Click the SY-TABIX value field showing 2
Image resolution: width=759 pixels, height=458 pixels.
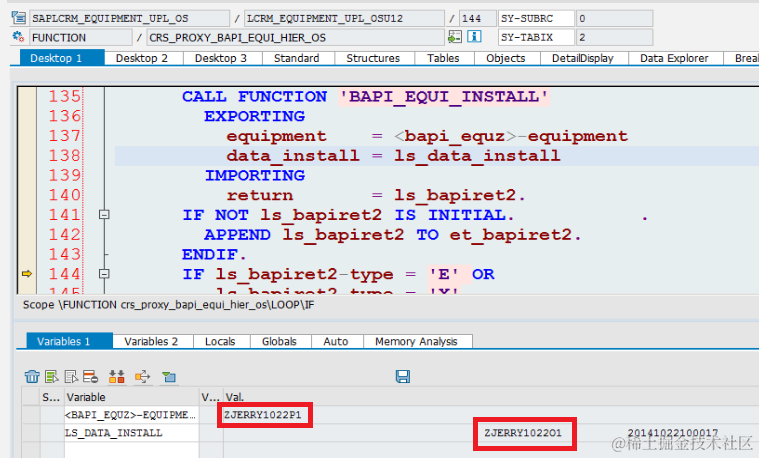coord(614,37)
